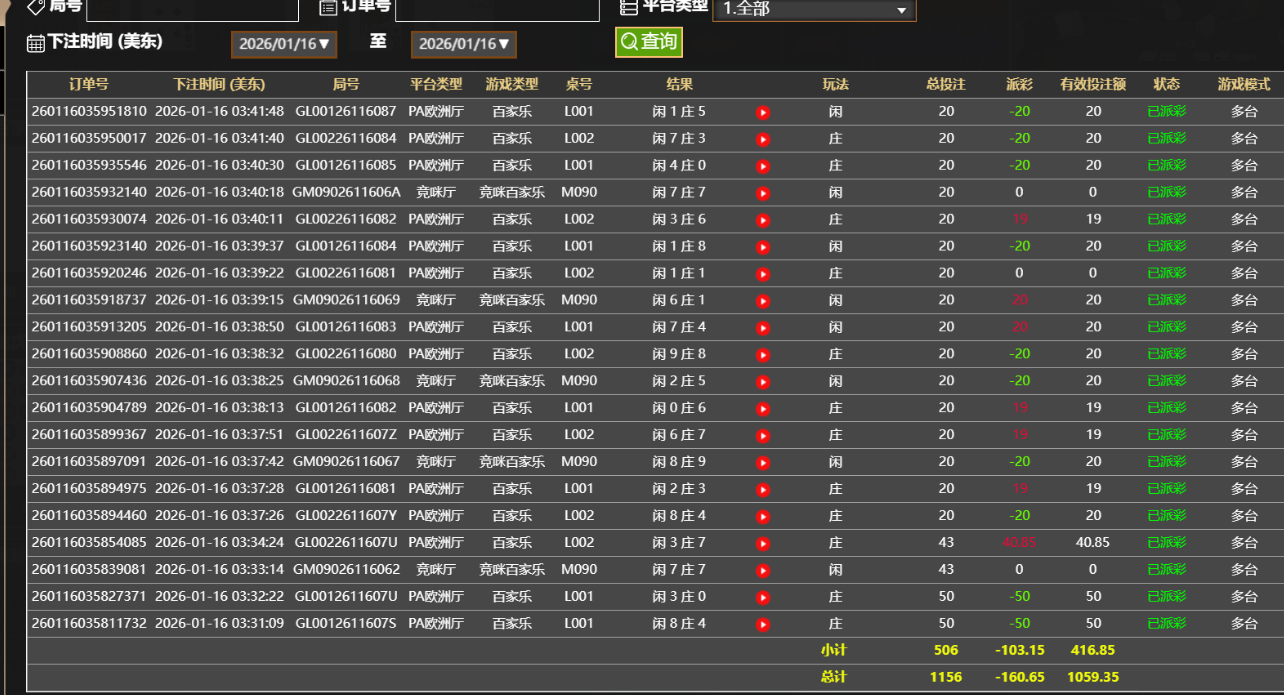Click replay icon for order 260116035923140
The height and width of the screenshot is (695, 1284).
coord(763,247)
